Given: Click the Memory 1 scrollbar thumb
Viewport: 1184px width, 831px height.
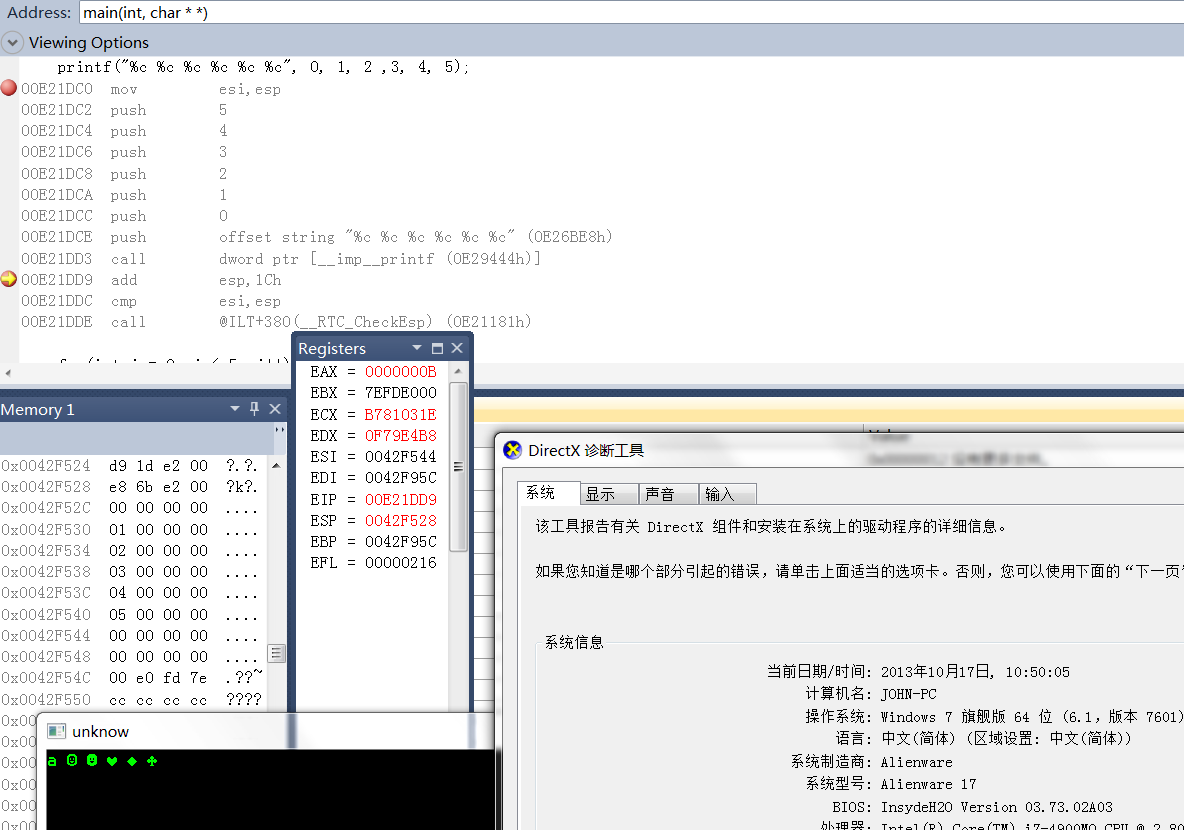Looking at the screenshot, I should [276, 654].
